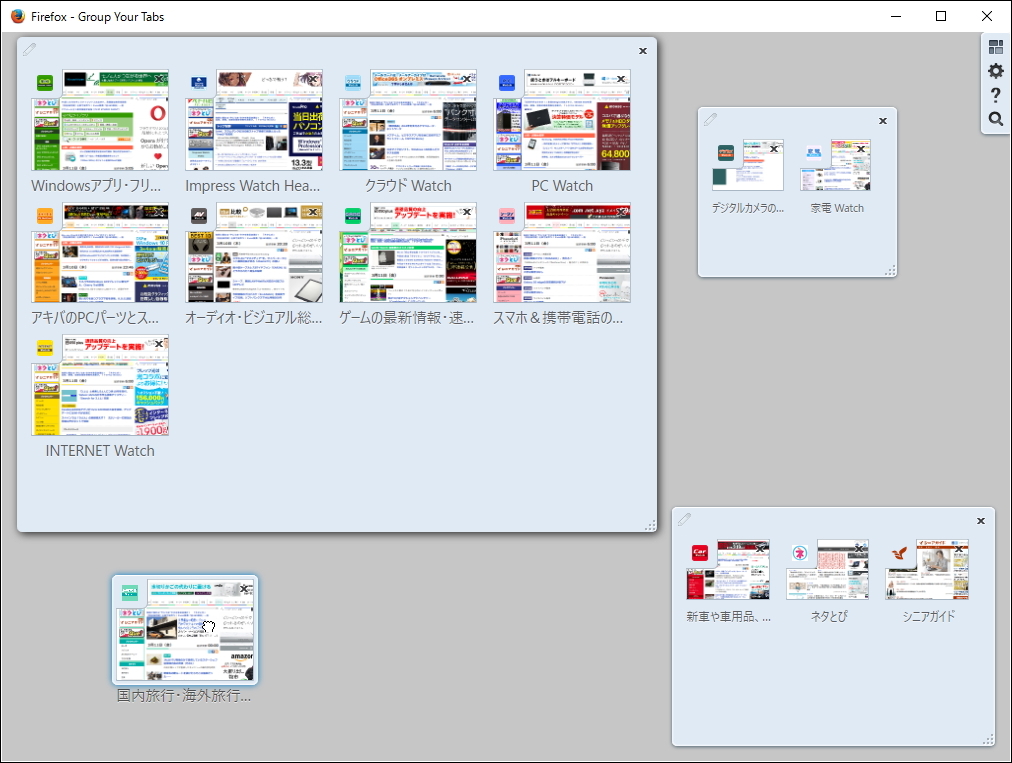1012x763 pixels.
Task: Click the pencil icon of the large group
Action: tap(29, 49)
